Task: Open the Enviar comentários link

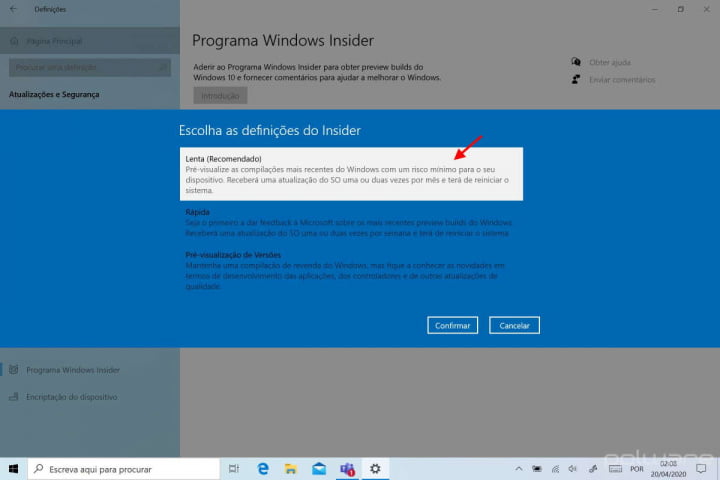Action: pyautogui.click(x=621, y=80)
